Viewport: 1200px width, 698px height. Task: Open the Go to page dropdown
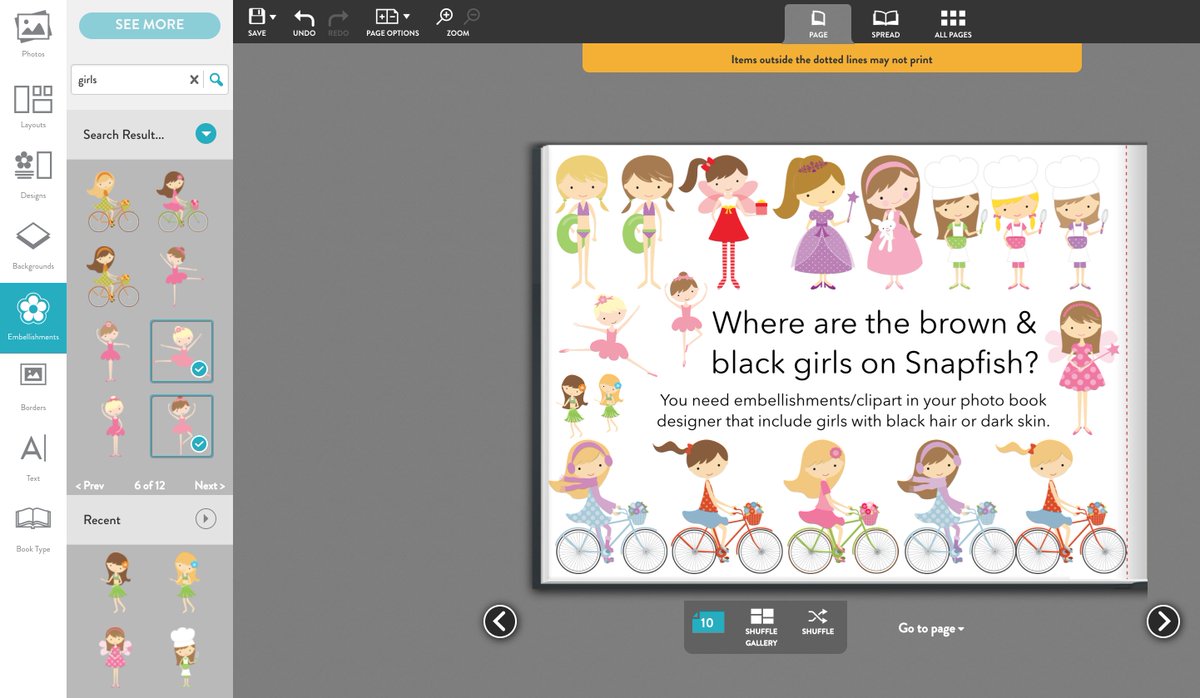[x=931, y=628]
